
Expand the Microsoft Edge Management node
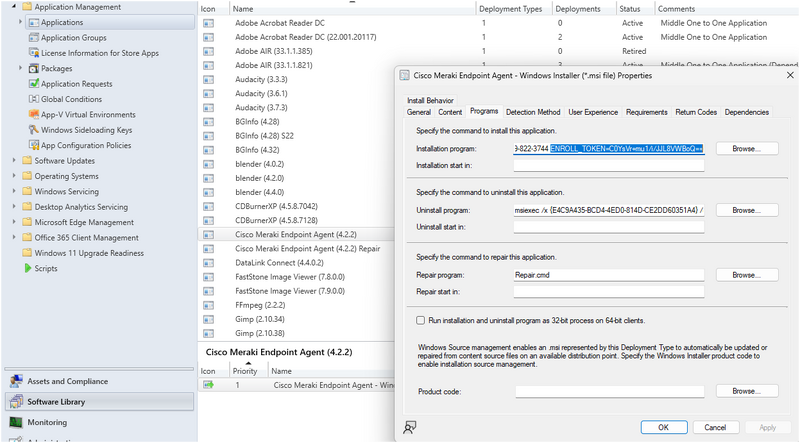click(x=14, y=222)
